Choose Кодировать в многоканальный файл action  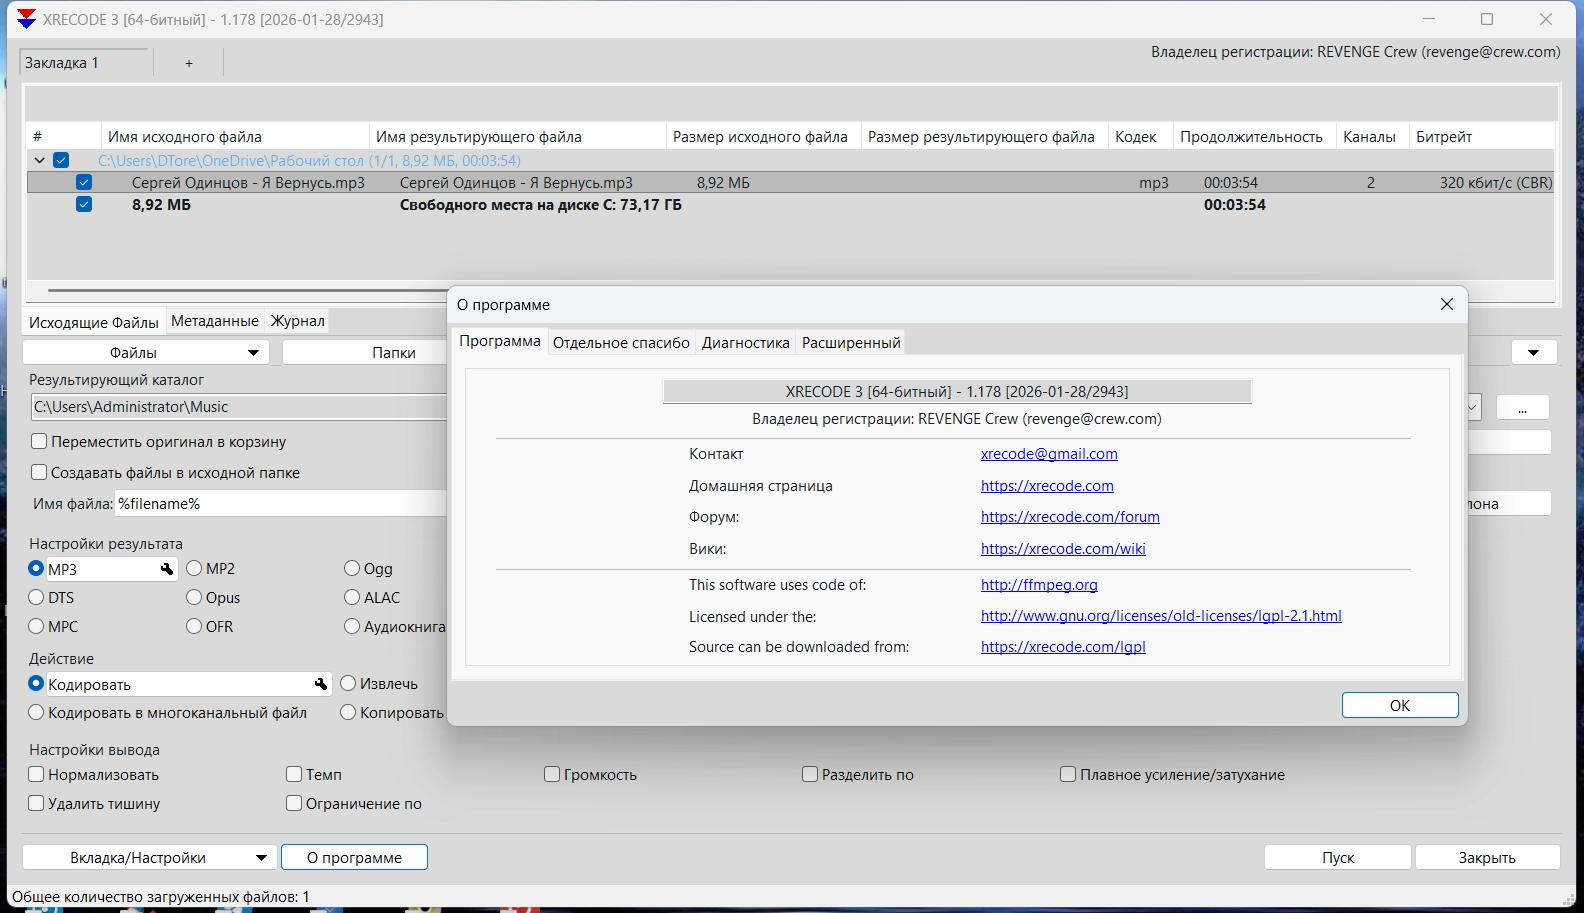pos(37,713)
